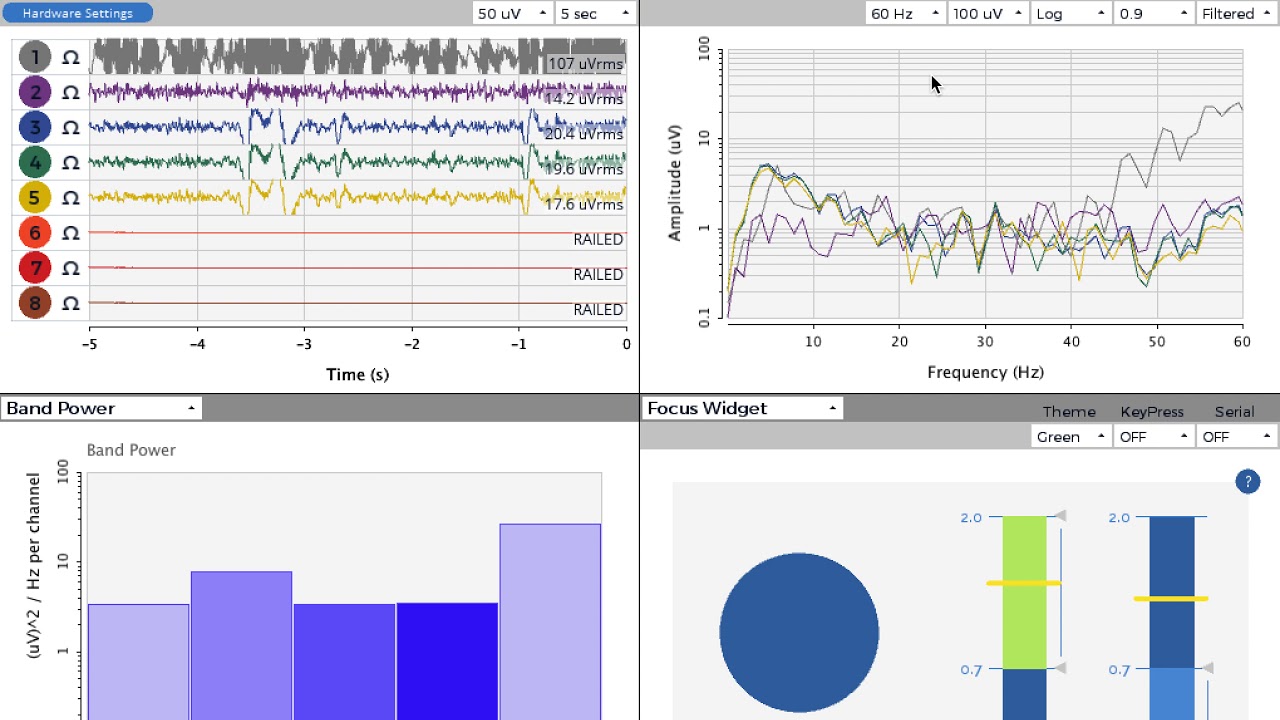The image size is (1280, 720).
Task: Check impedance on channel 3 ohm icon
Action: (x=70, y=128)
